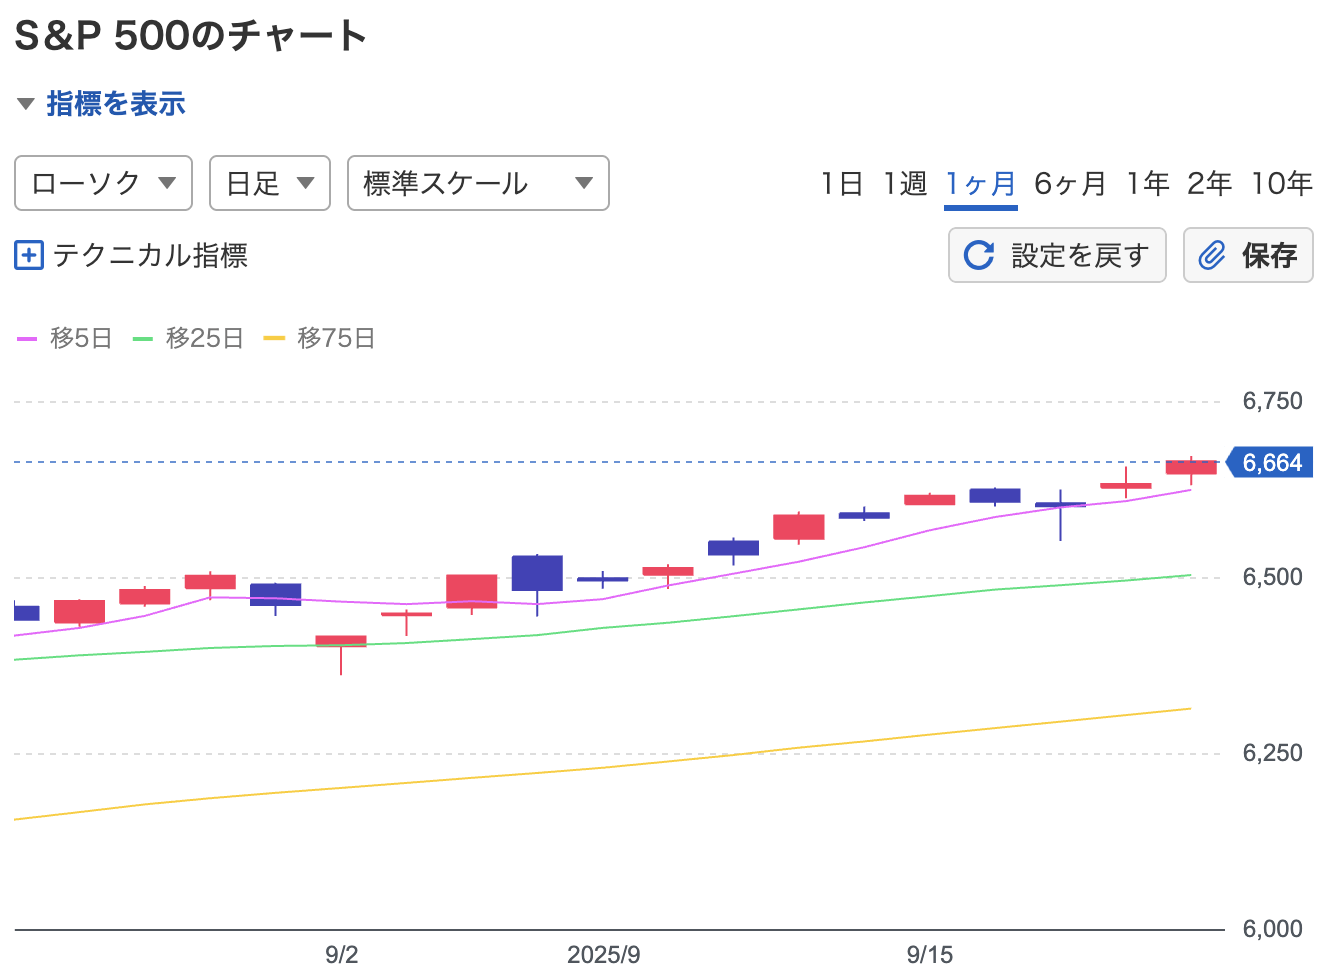Open the 標準スケール scale dropdown
Screen dimensions: 1326x980
(478, 183)
